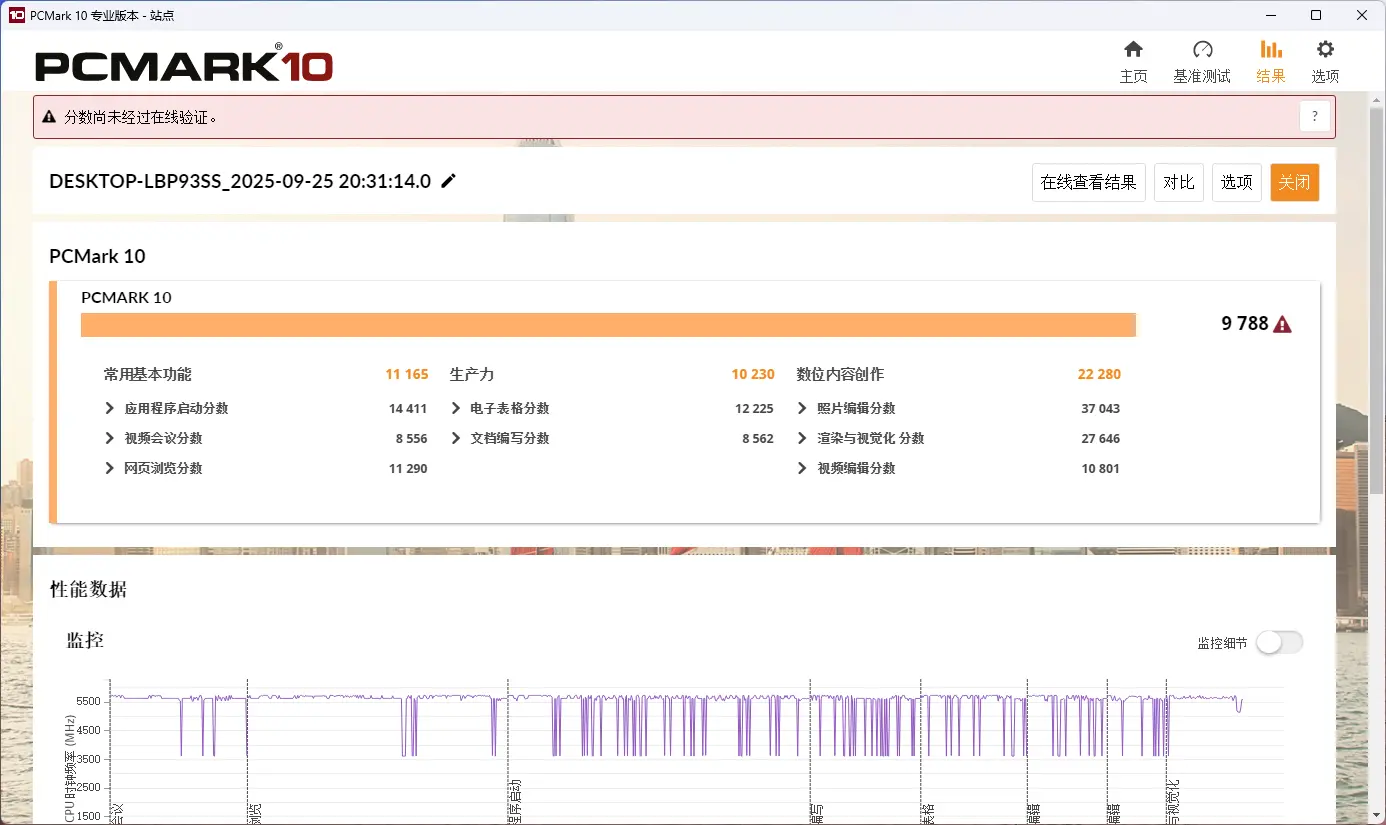Click the 监控 heading
This screenshot has height=825, width=1386.
(85, 640)
